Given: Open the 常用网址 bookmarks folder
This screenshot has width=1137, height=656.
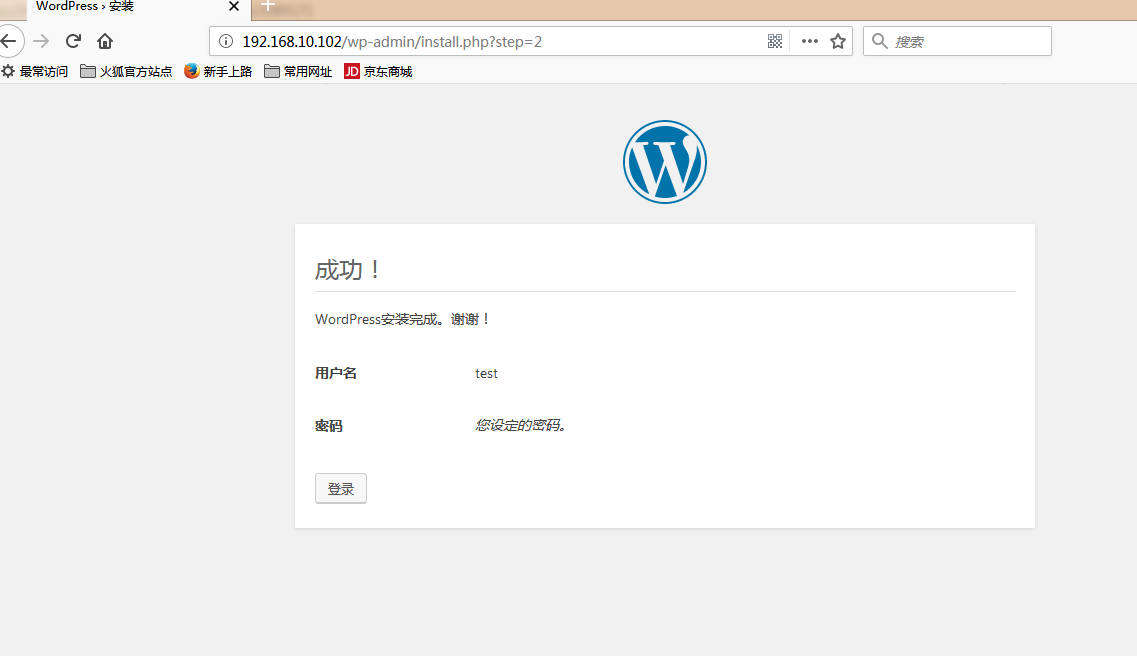Looking at the screenshot, I should coord(298,71).
